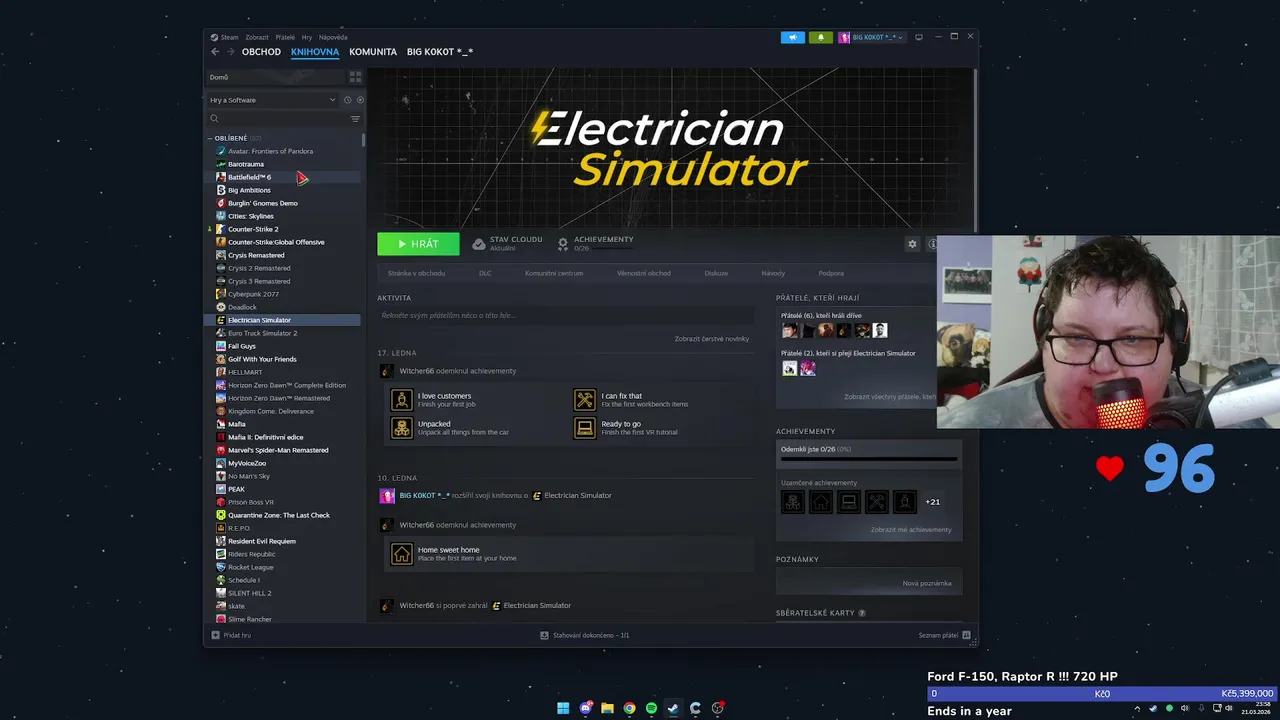This screenshot has height=720, width=1280.
Task: Open the notifications bell button
Action: (820, 37)
